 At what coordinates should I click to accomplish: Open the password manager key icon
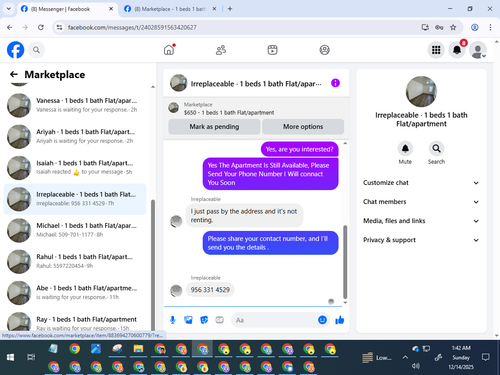[439, 27]
